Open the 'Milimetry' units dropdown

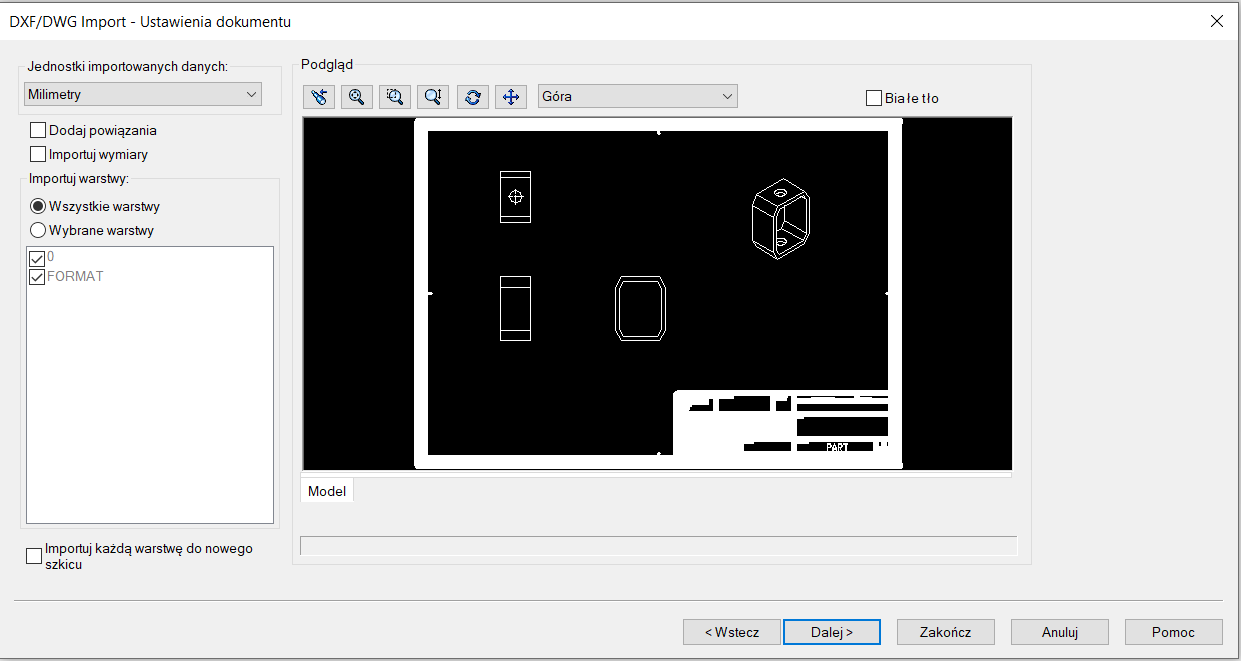coord(142,94)
